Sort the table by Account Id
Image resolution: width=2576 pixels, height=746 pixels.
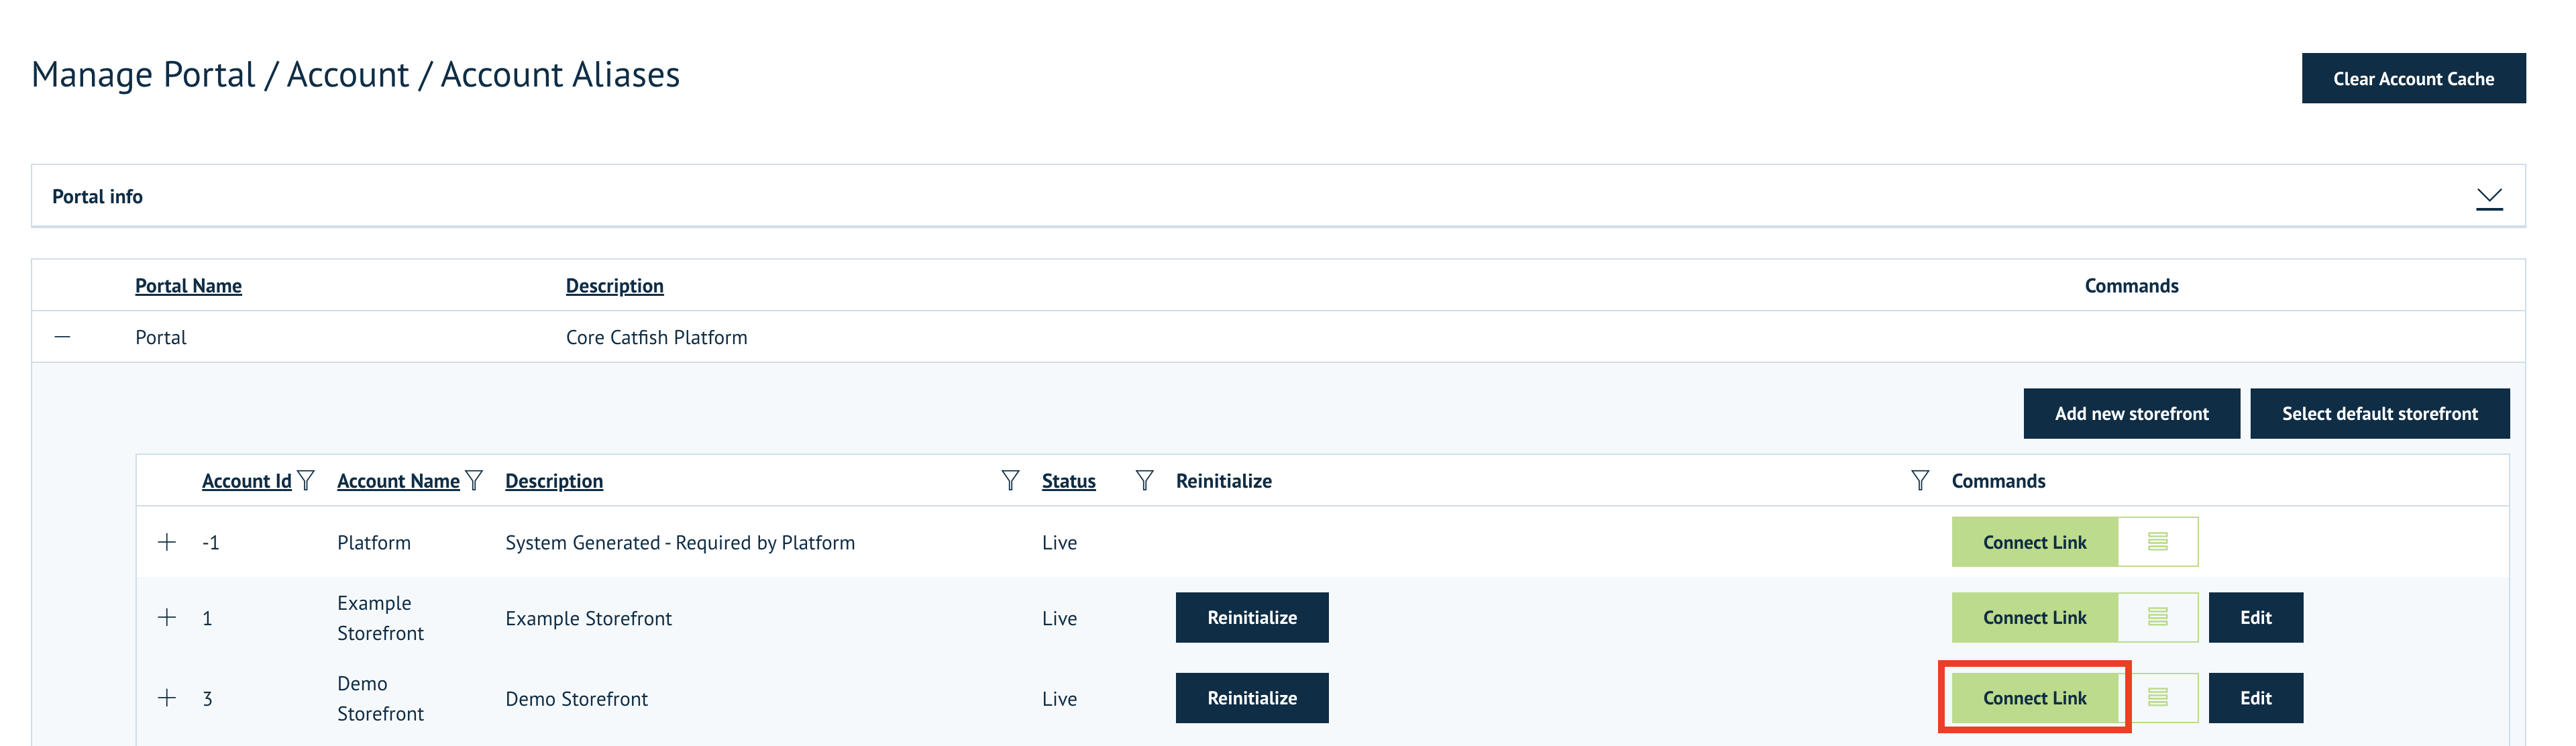click(x=246, y=480)
